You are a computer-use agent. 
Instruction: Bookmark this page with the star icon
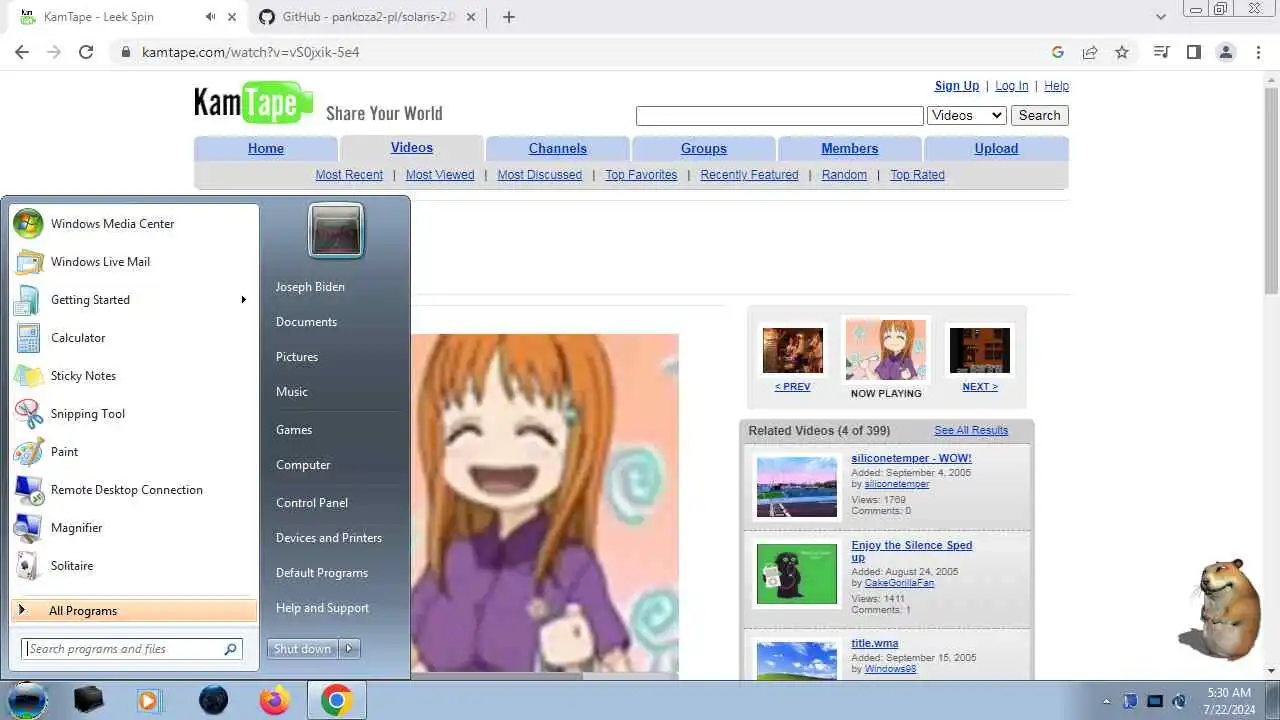coord(1122,52)
